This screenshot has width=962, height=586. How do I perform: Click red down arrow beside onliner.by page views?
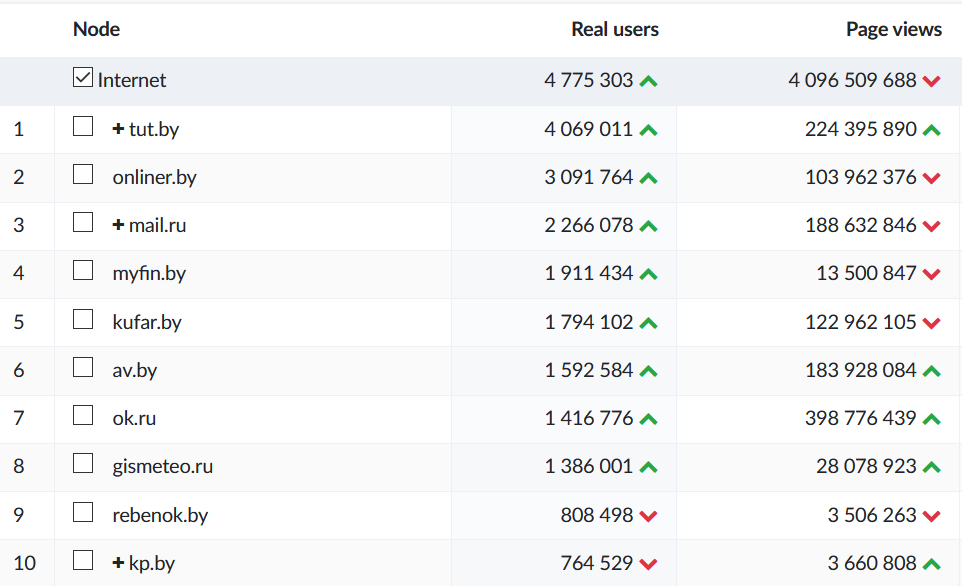point(932,178)
